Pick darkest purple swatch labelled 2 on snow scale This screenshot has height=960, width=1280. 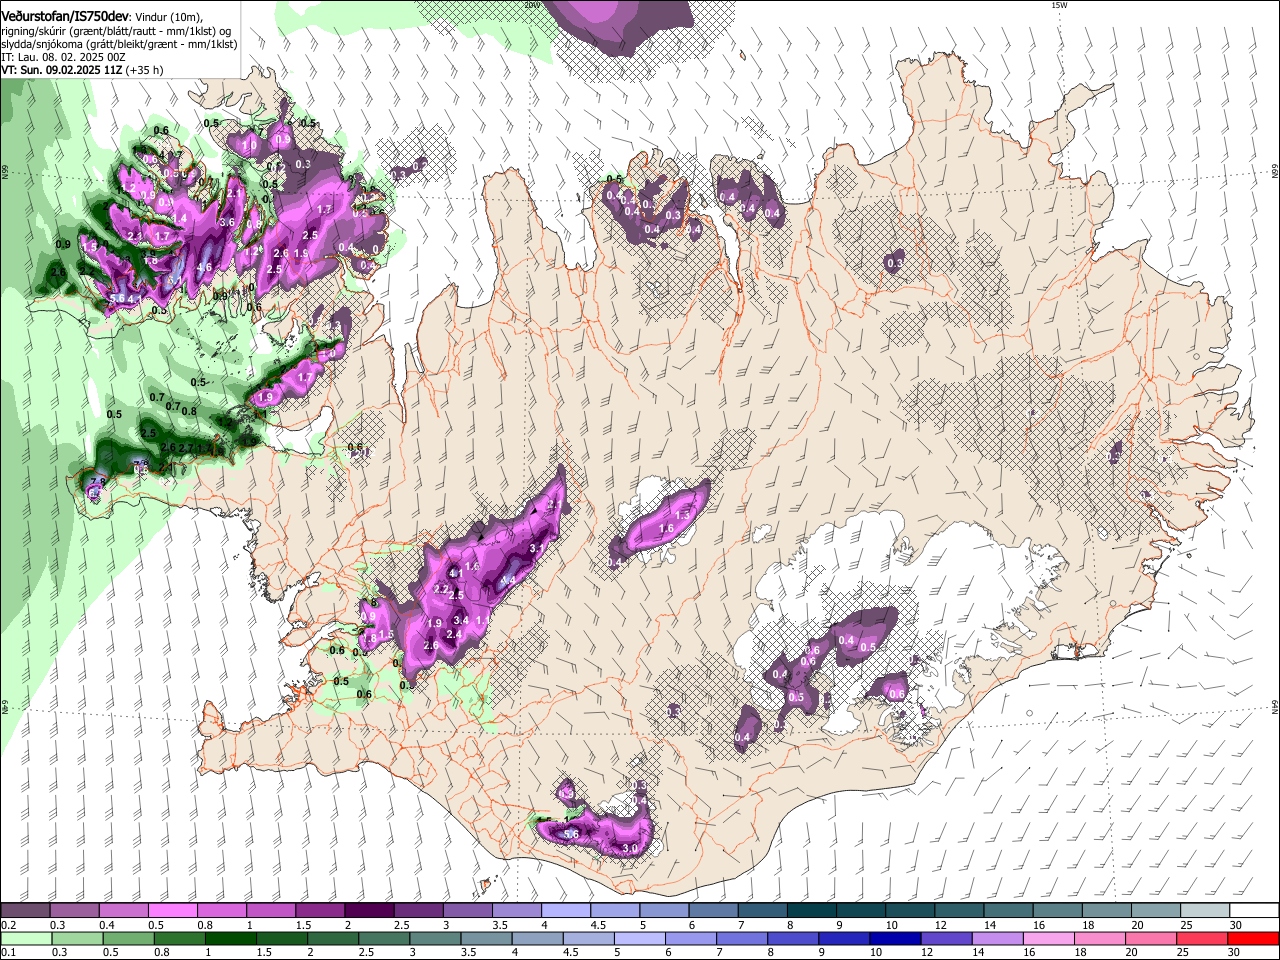click(x=369, y=910)
